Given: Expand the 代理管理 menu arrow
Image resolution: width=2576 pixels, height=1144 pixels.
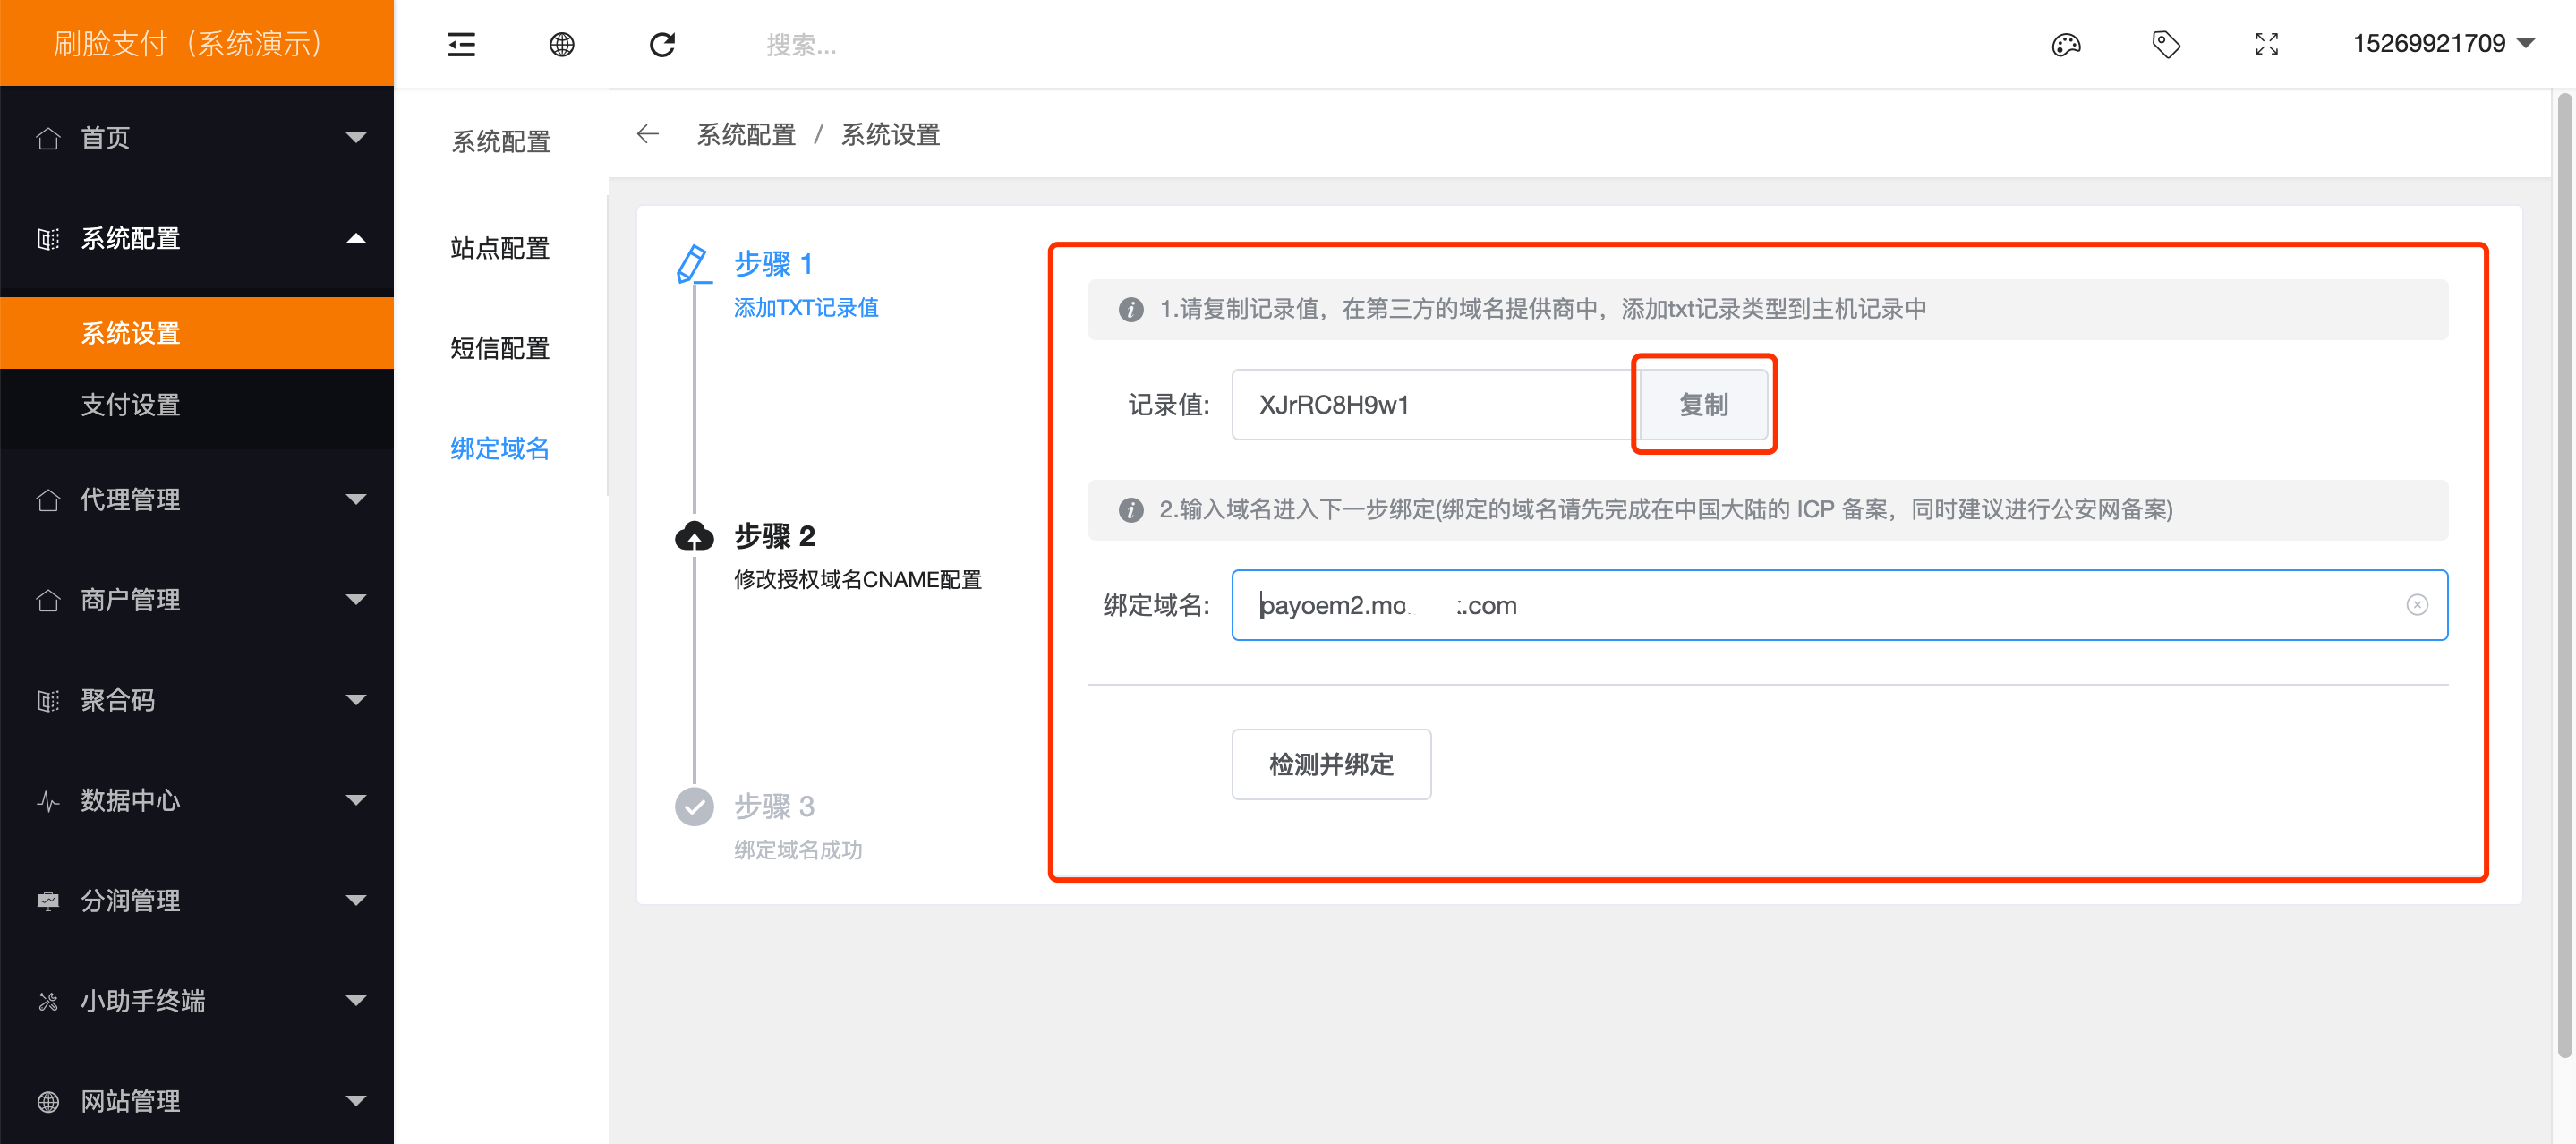Looking at the screenshot, I should point(356,500).
